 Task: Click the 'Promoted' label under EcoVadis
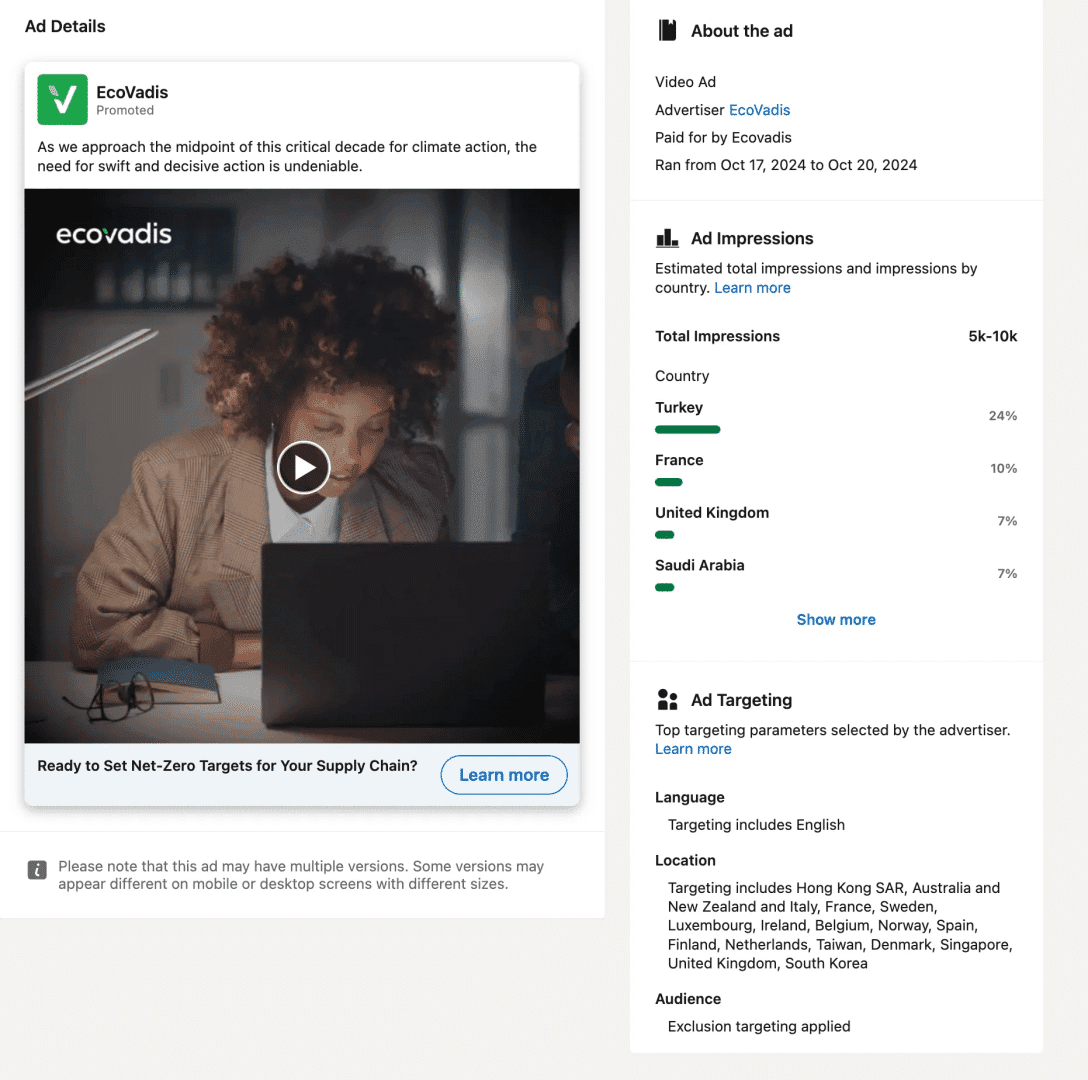(125, 110)
